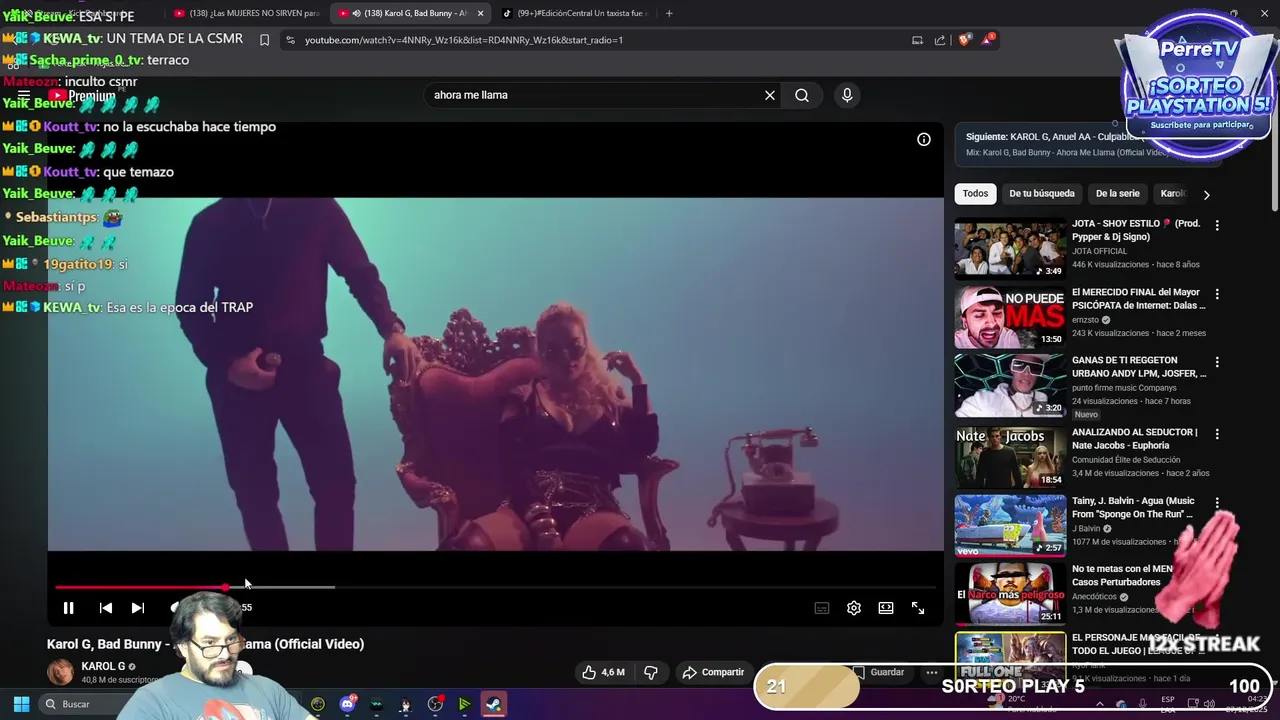Select De tu búsqueda filter chip
Image resolution: width=1280 pixels, height=720 pixels.
pos(1042,194)
